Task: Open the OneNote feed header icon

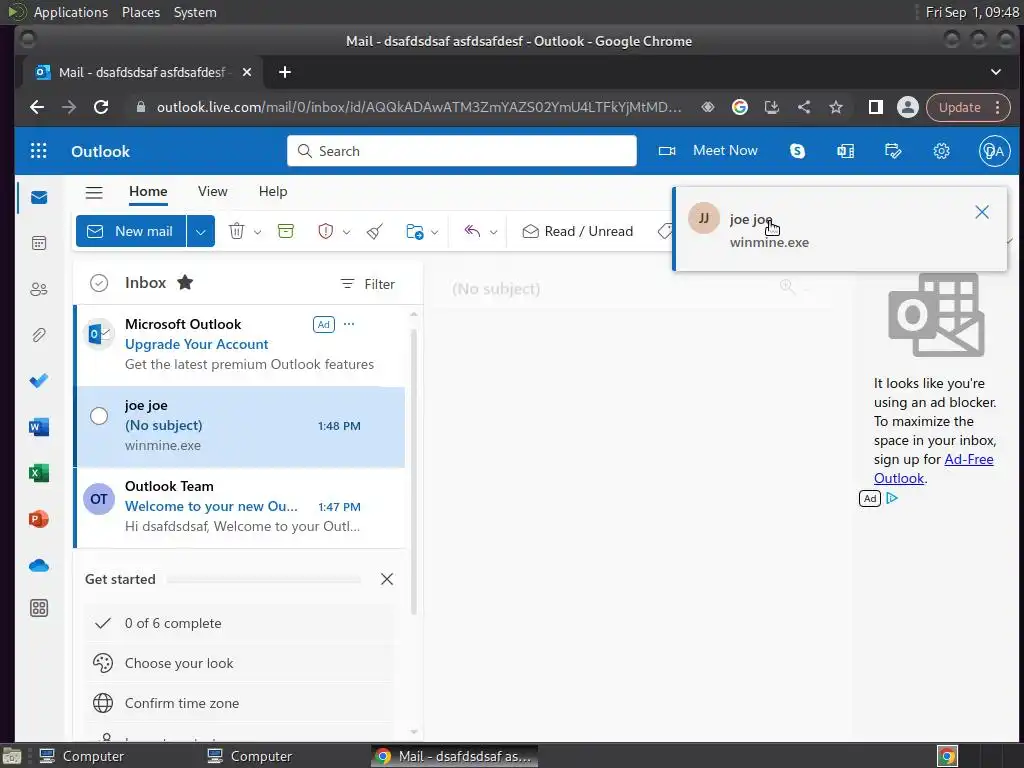Action: [845, 151]
